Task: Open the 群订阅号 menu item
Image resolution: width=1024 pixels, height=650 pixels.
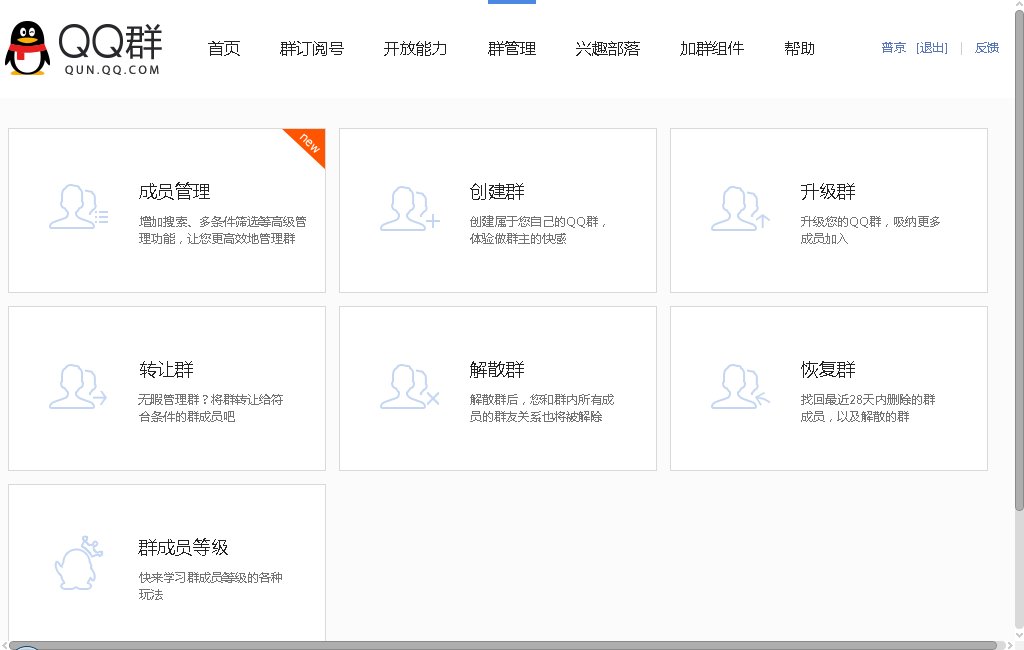Action: [x=312, y=47]
